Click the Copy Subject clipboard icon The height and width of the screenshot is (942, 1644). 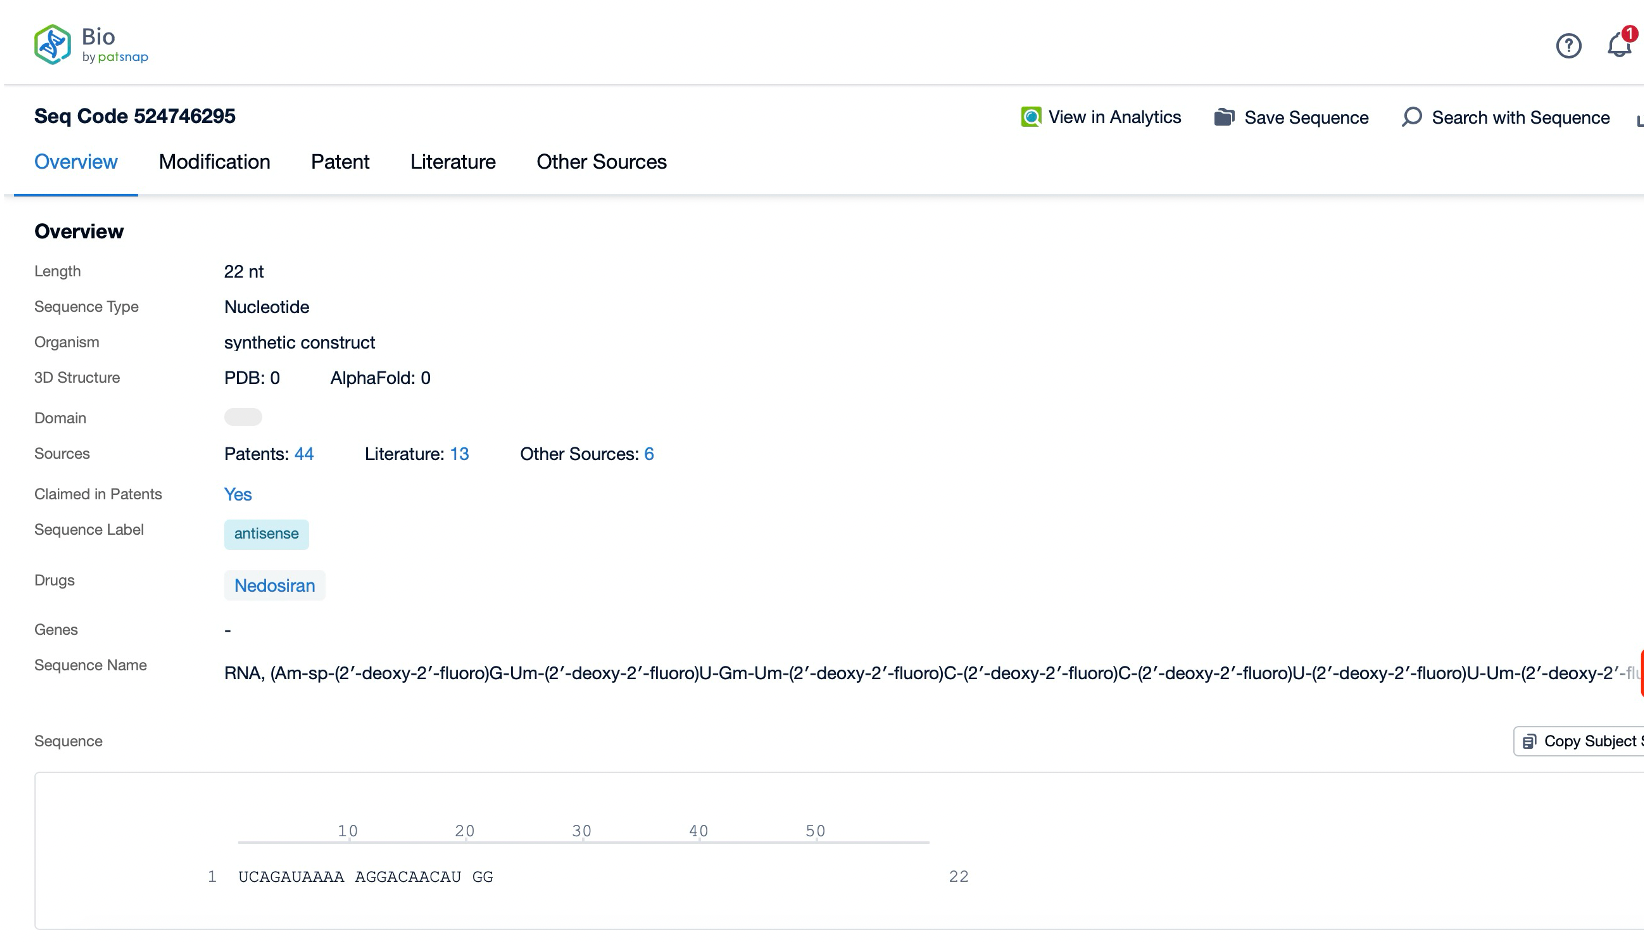tap(1529, 741)
